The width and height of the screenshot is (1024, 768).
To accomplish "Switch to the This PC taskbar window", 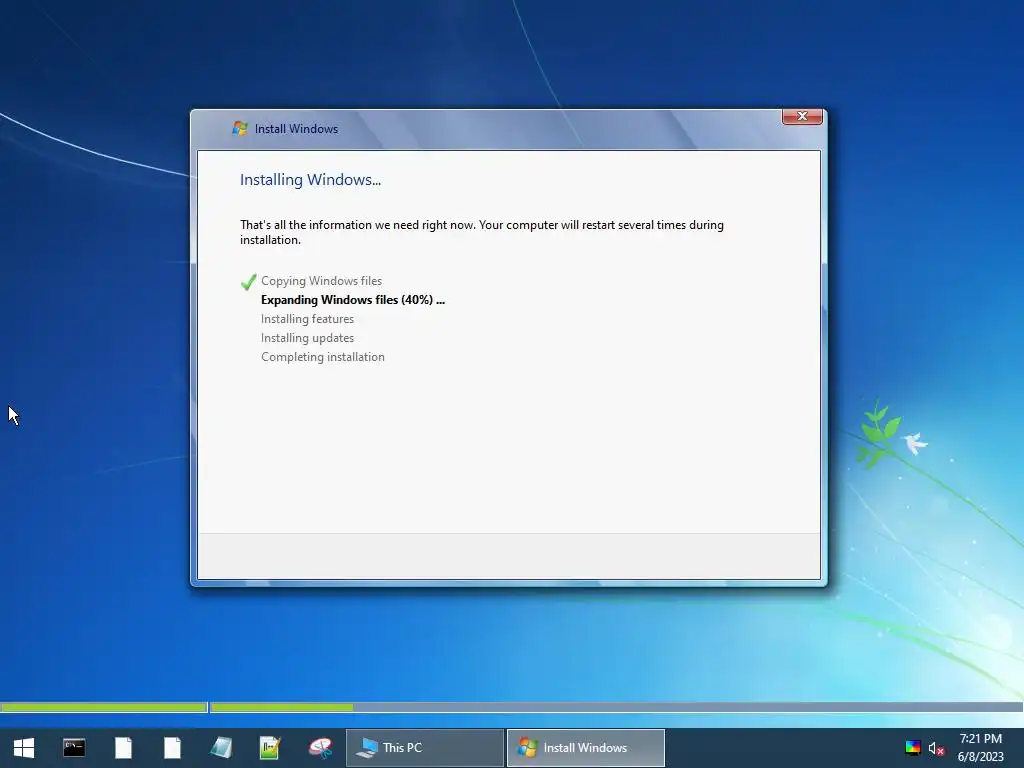I will point(424,748).
